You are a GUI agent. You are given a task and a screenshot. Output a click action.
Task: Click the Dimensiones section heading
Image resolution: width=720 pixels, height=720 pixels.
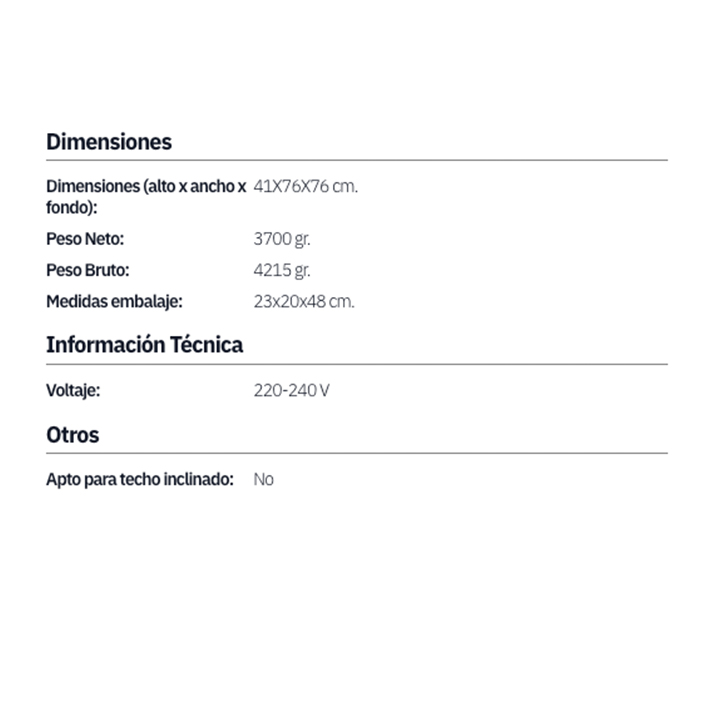[x=109, y=142]
